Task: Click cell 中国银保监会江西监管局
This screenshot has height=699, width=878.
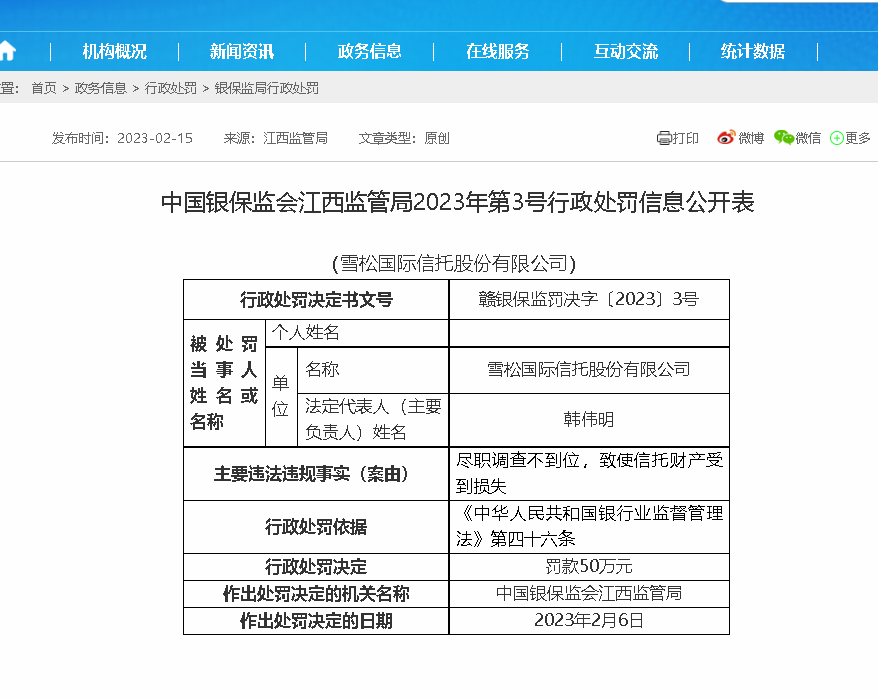Action: (589, 594)
